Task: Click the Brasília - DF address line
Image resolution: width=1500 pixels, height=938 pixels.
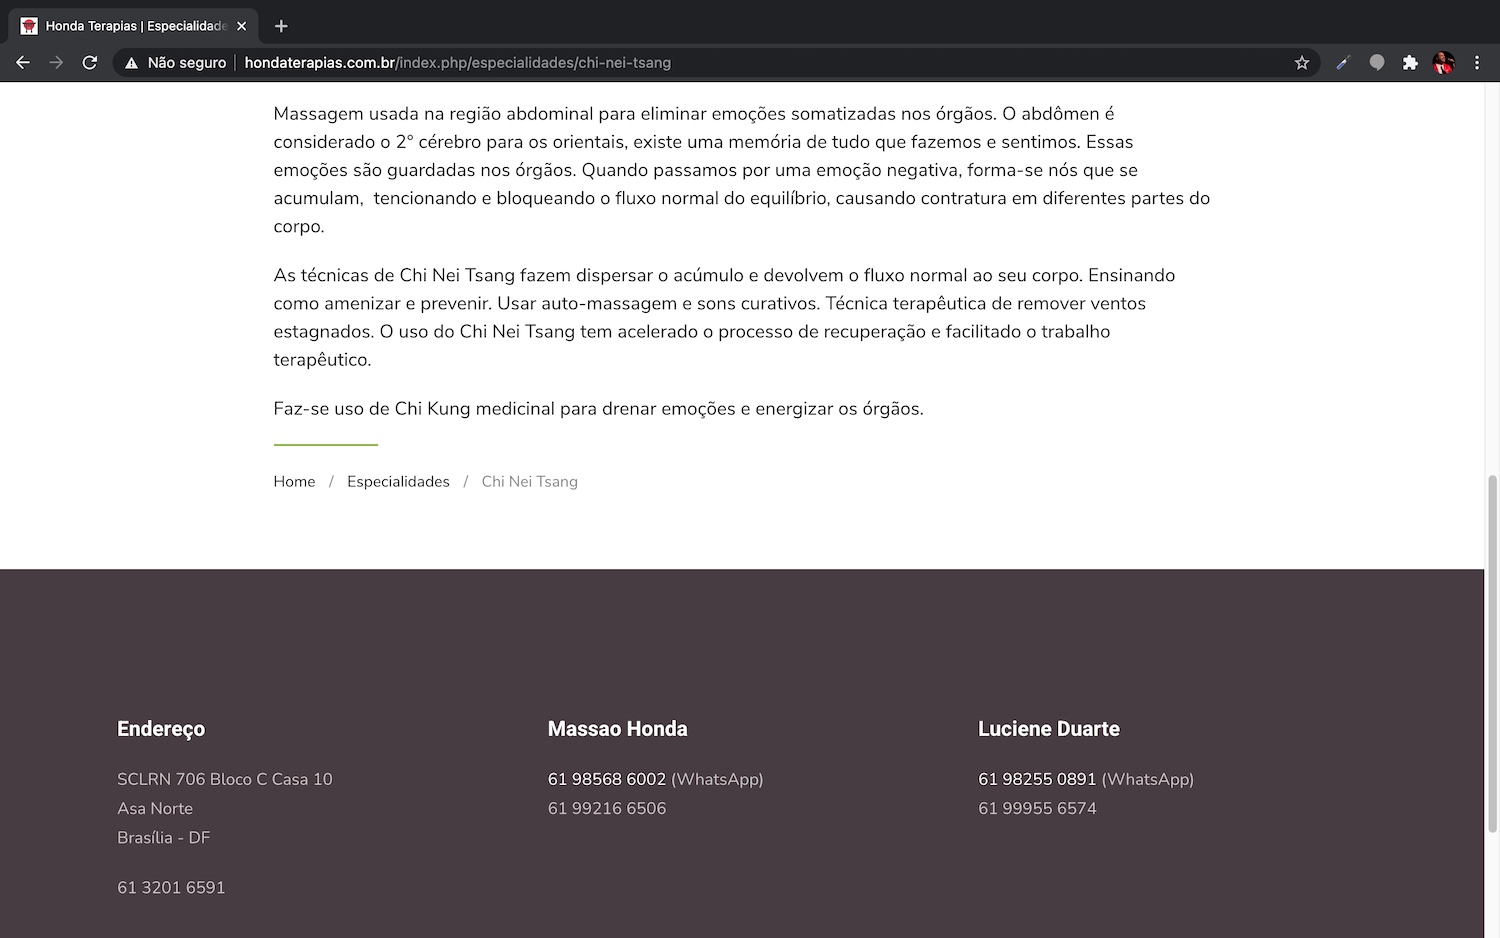Action: click(163, 837)
